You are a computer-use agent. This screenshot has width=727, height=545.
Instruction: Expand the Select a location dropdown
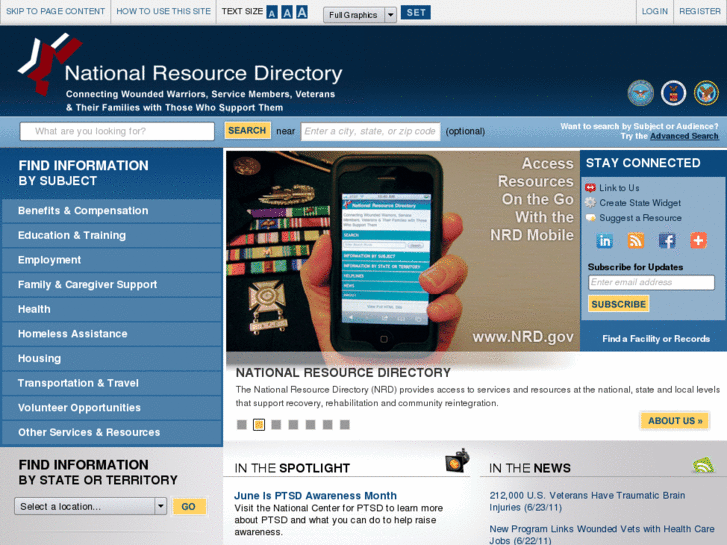pos(90,506)
